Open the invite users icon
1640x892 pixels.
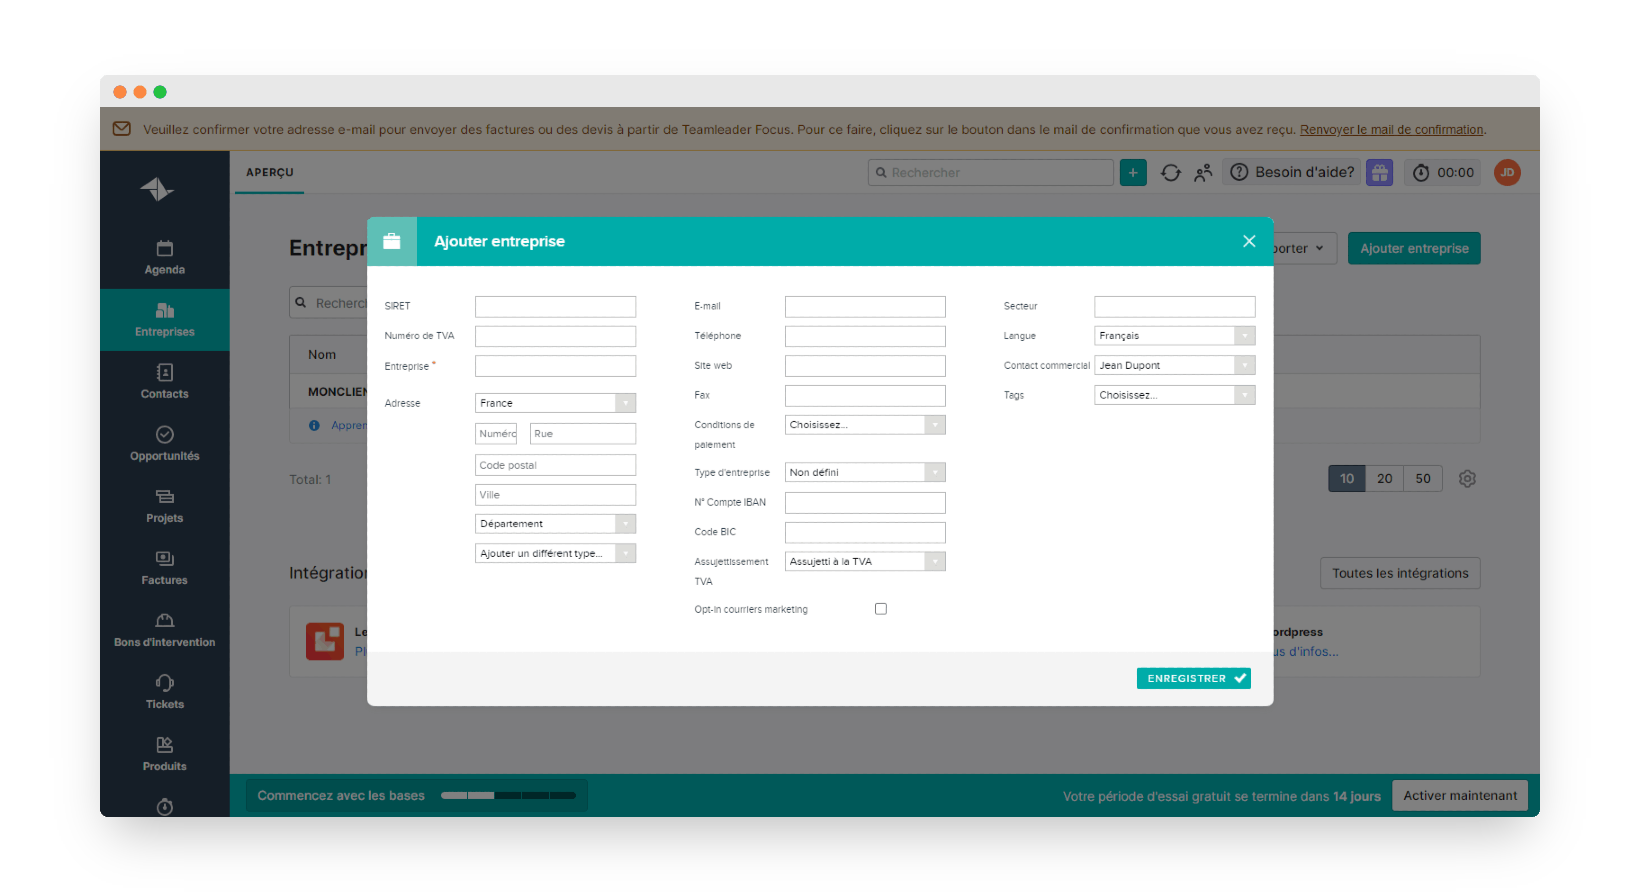1203,173
